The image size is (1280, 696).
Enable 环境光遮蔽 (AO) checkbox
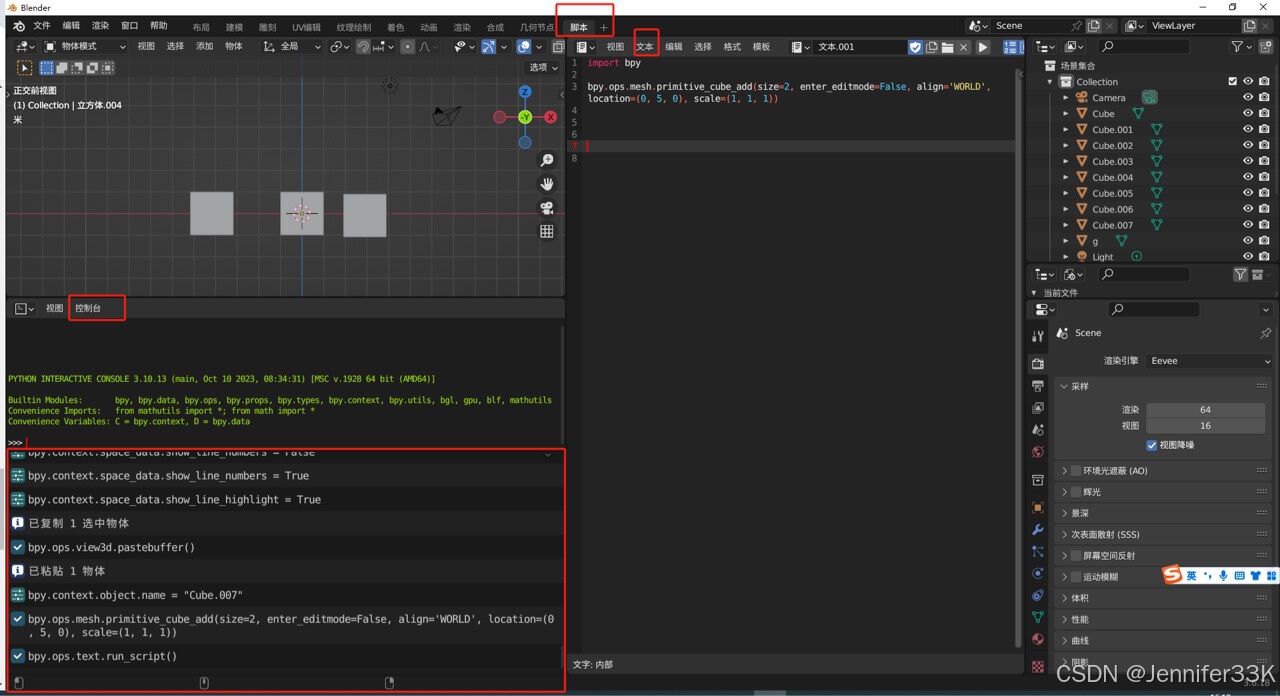coord(1076,471)
